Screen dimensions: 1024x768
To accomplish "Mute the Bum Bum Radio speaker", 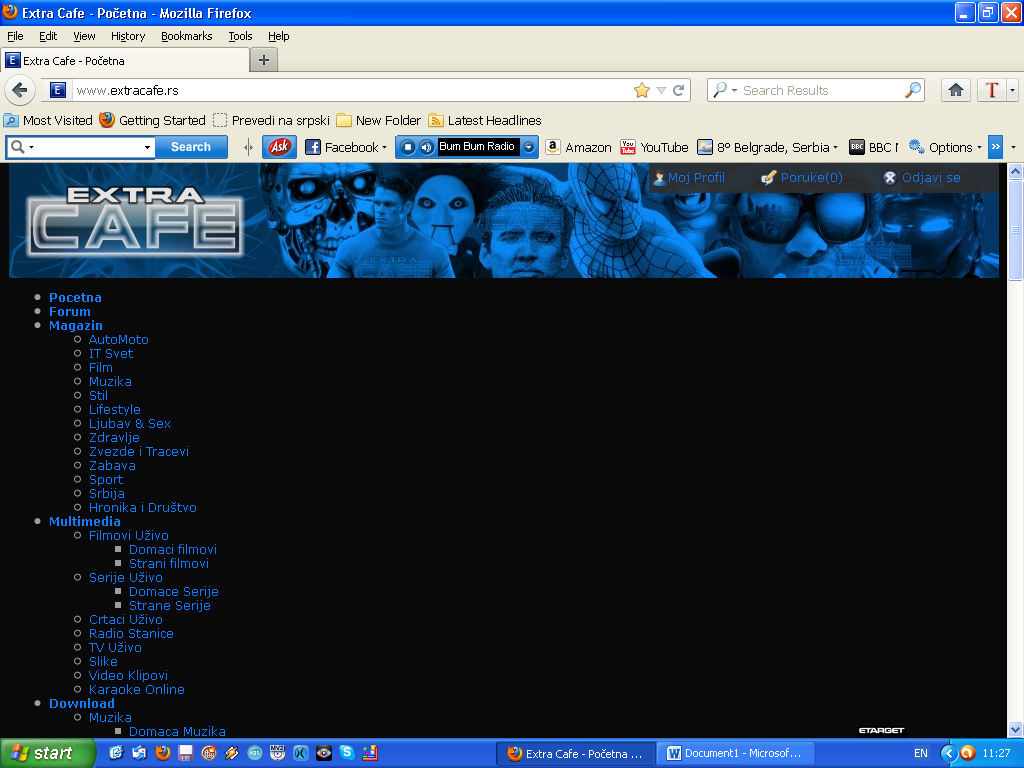I will point(426,147).
